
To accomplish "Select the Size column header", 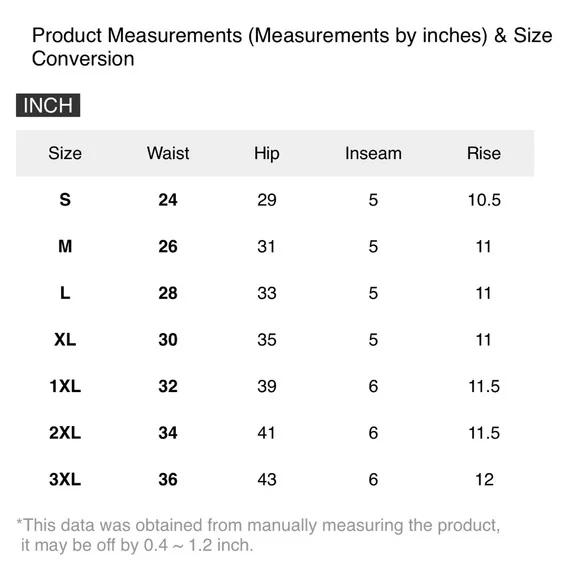I will point(65,153).
